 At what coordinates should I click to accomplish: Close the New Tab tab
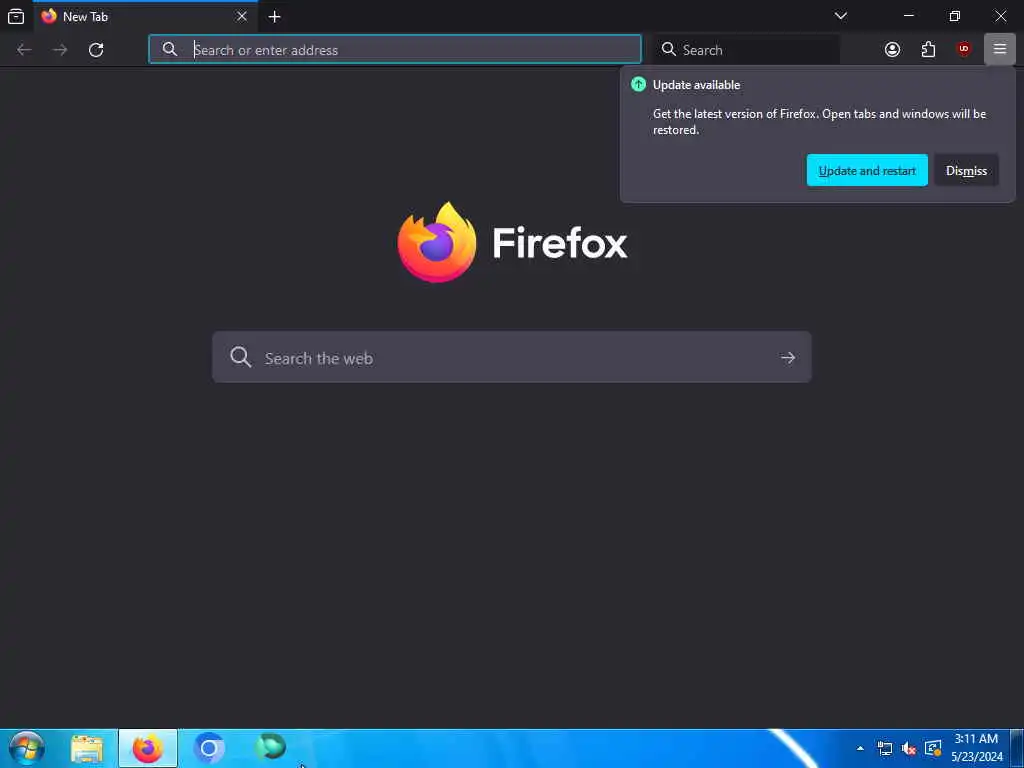242,16
